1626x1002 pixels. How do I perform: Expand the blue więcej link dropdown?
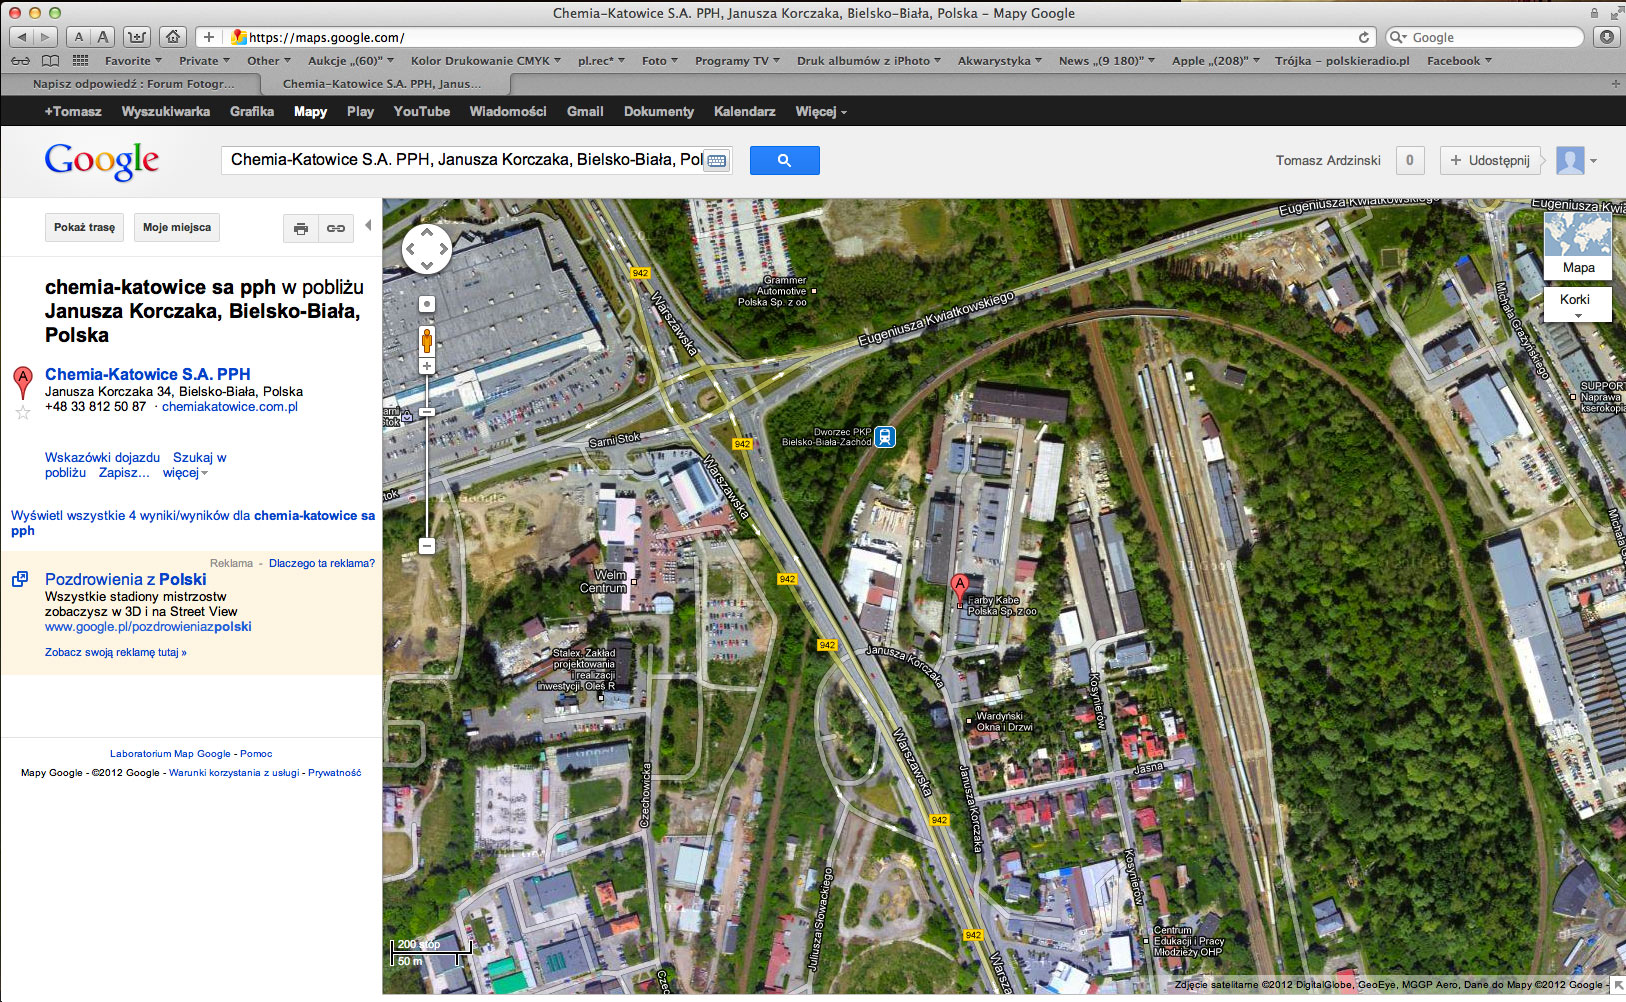[185, 473]
